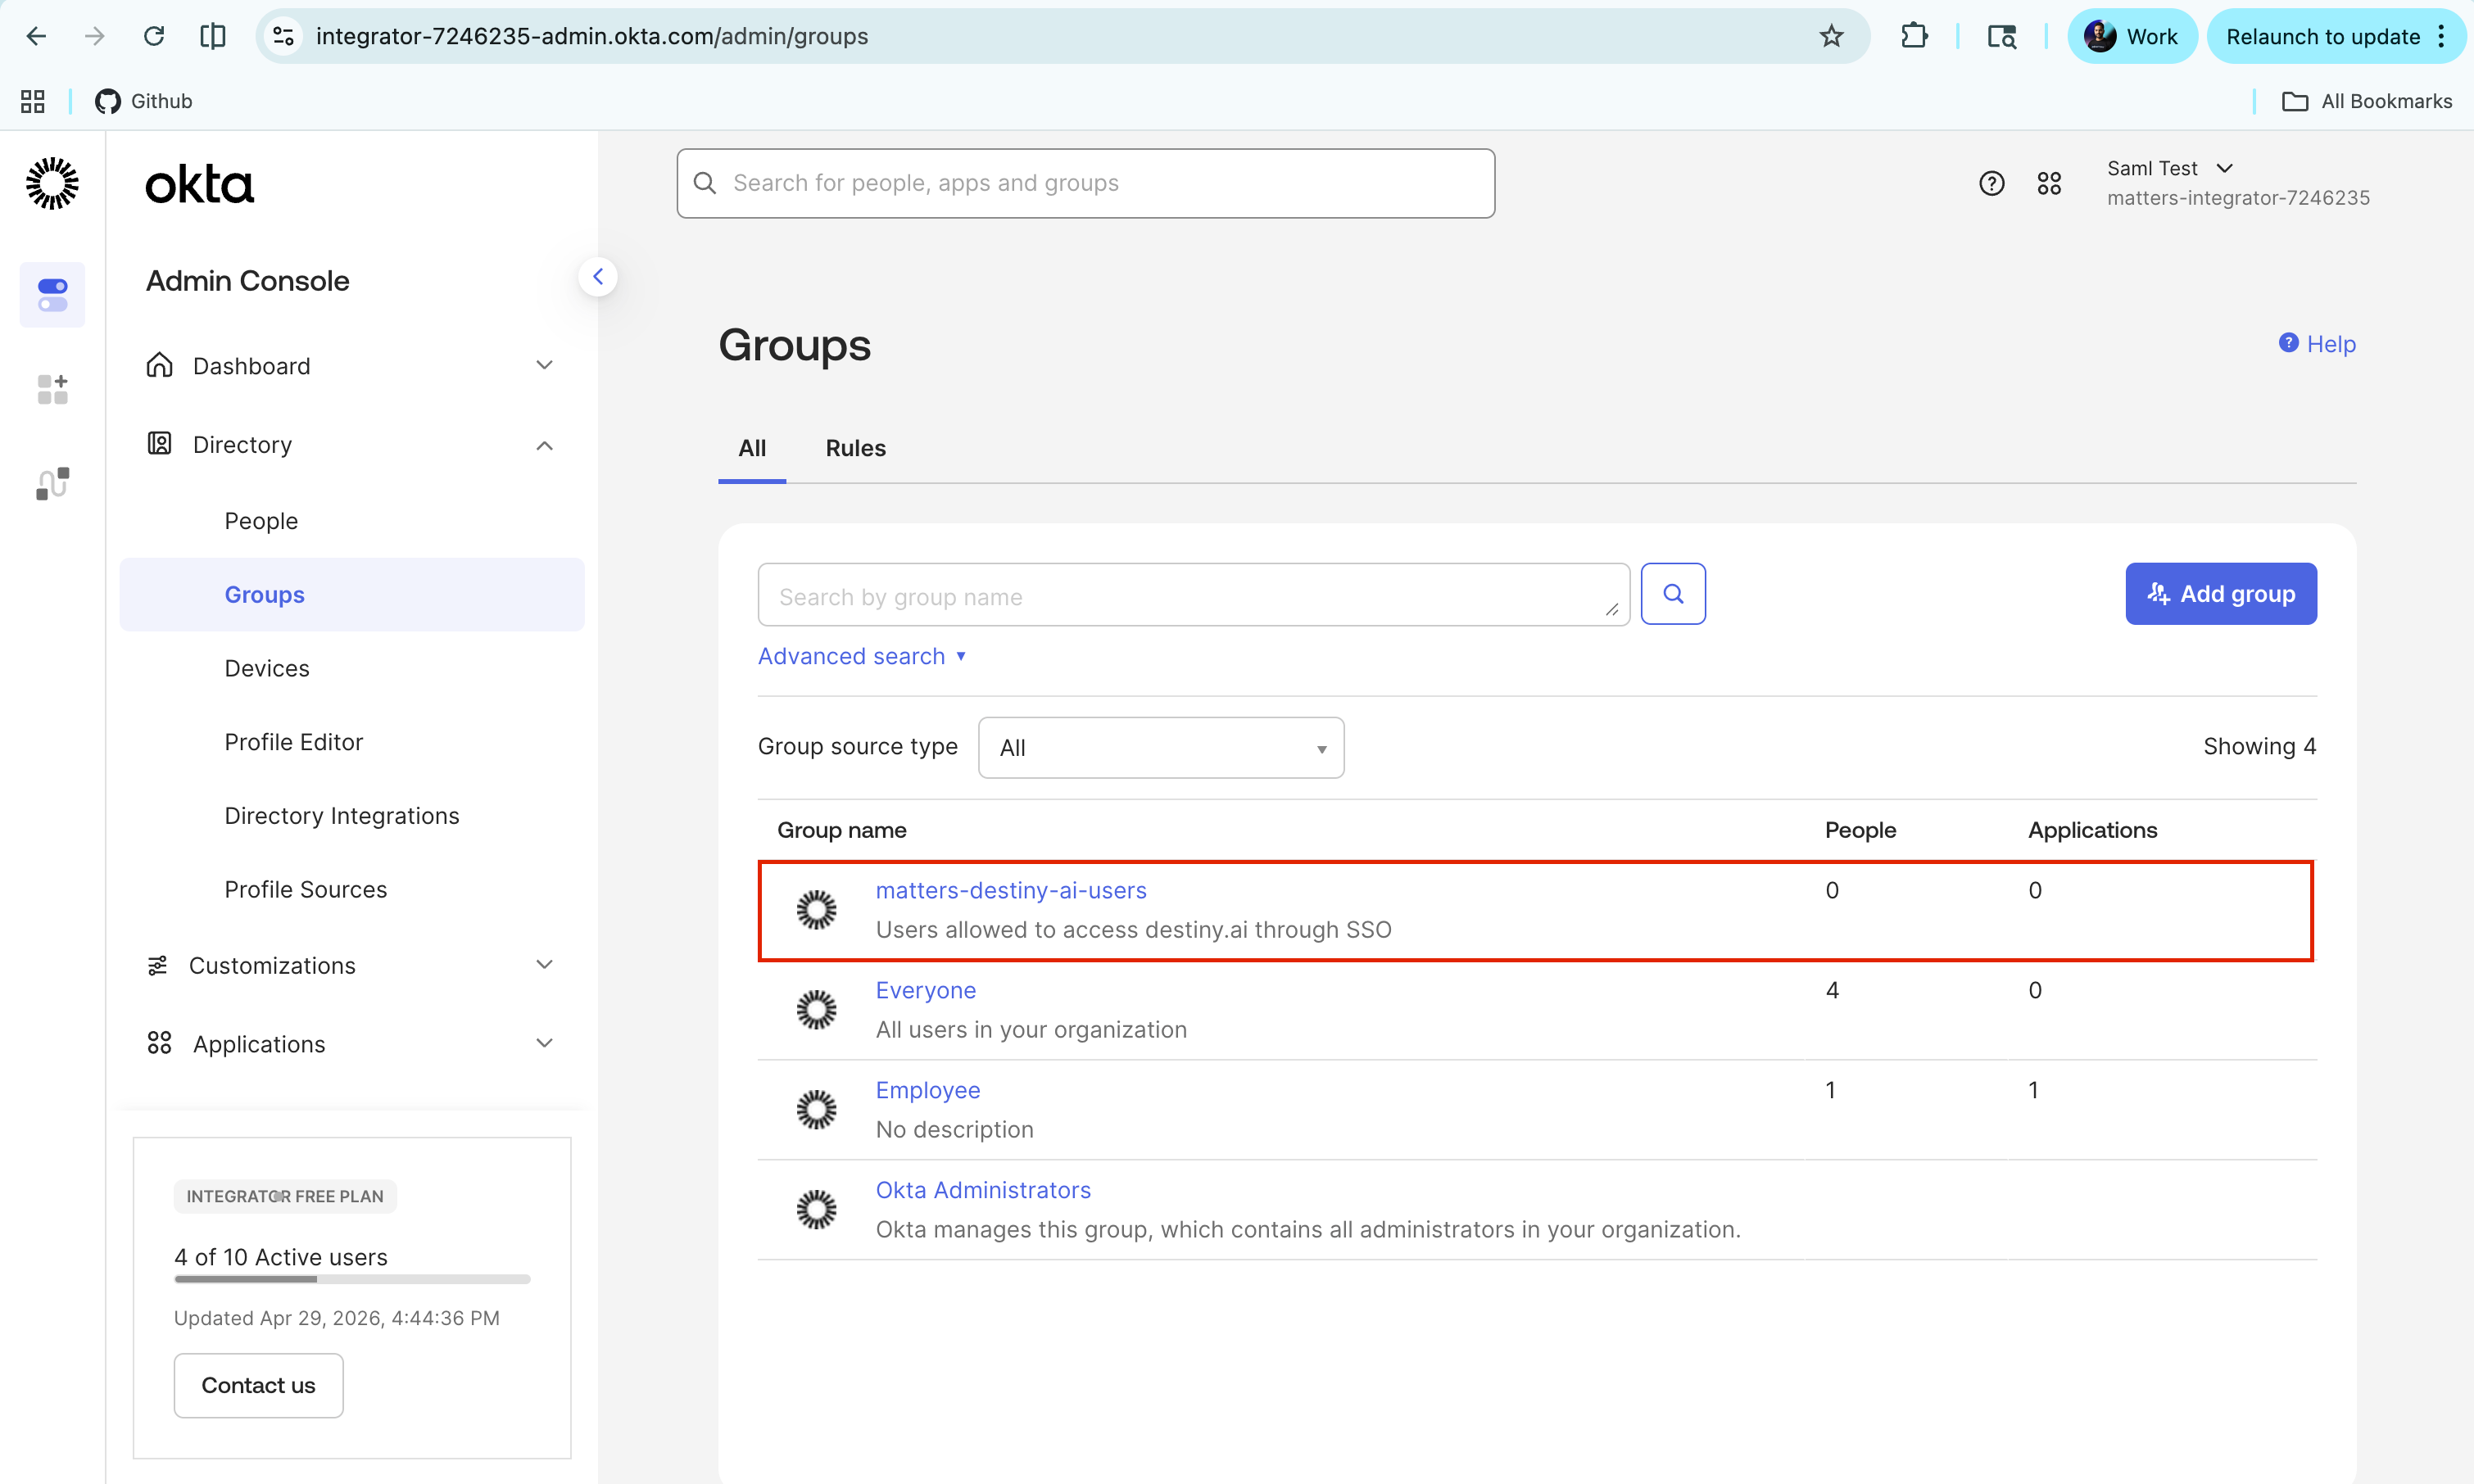Image resolution: width=2474 pixels, height=1484 pixels.
Task: Expand Advanced search options
Action: pos(862,656)
